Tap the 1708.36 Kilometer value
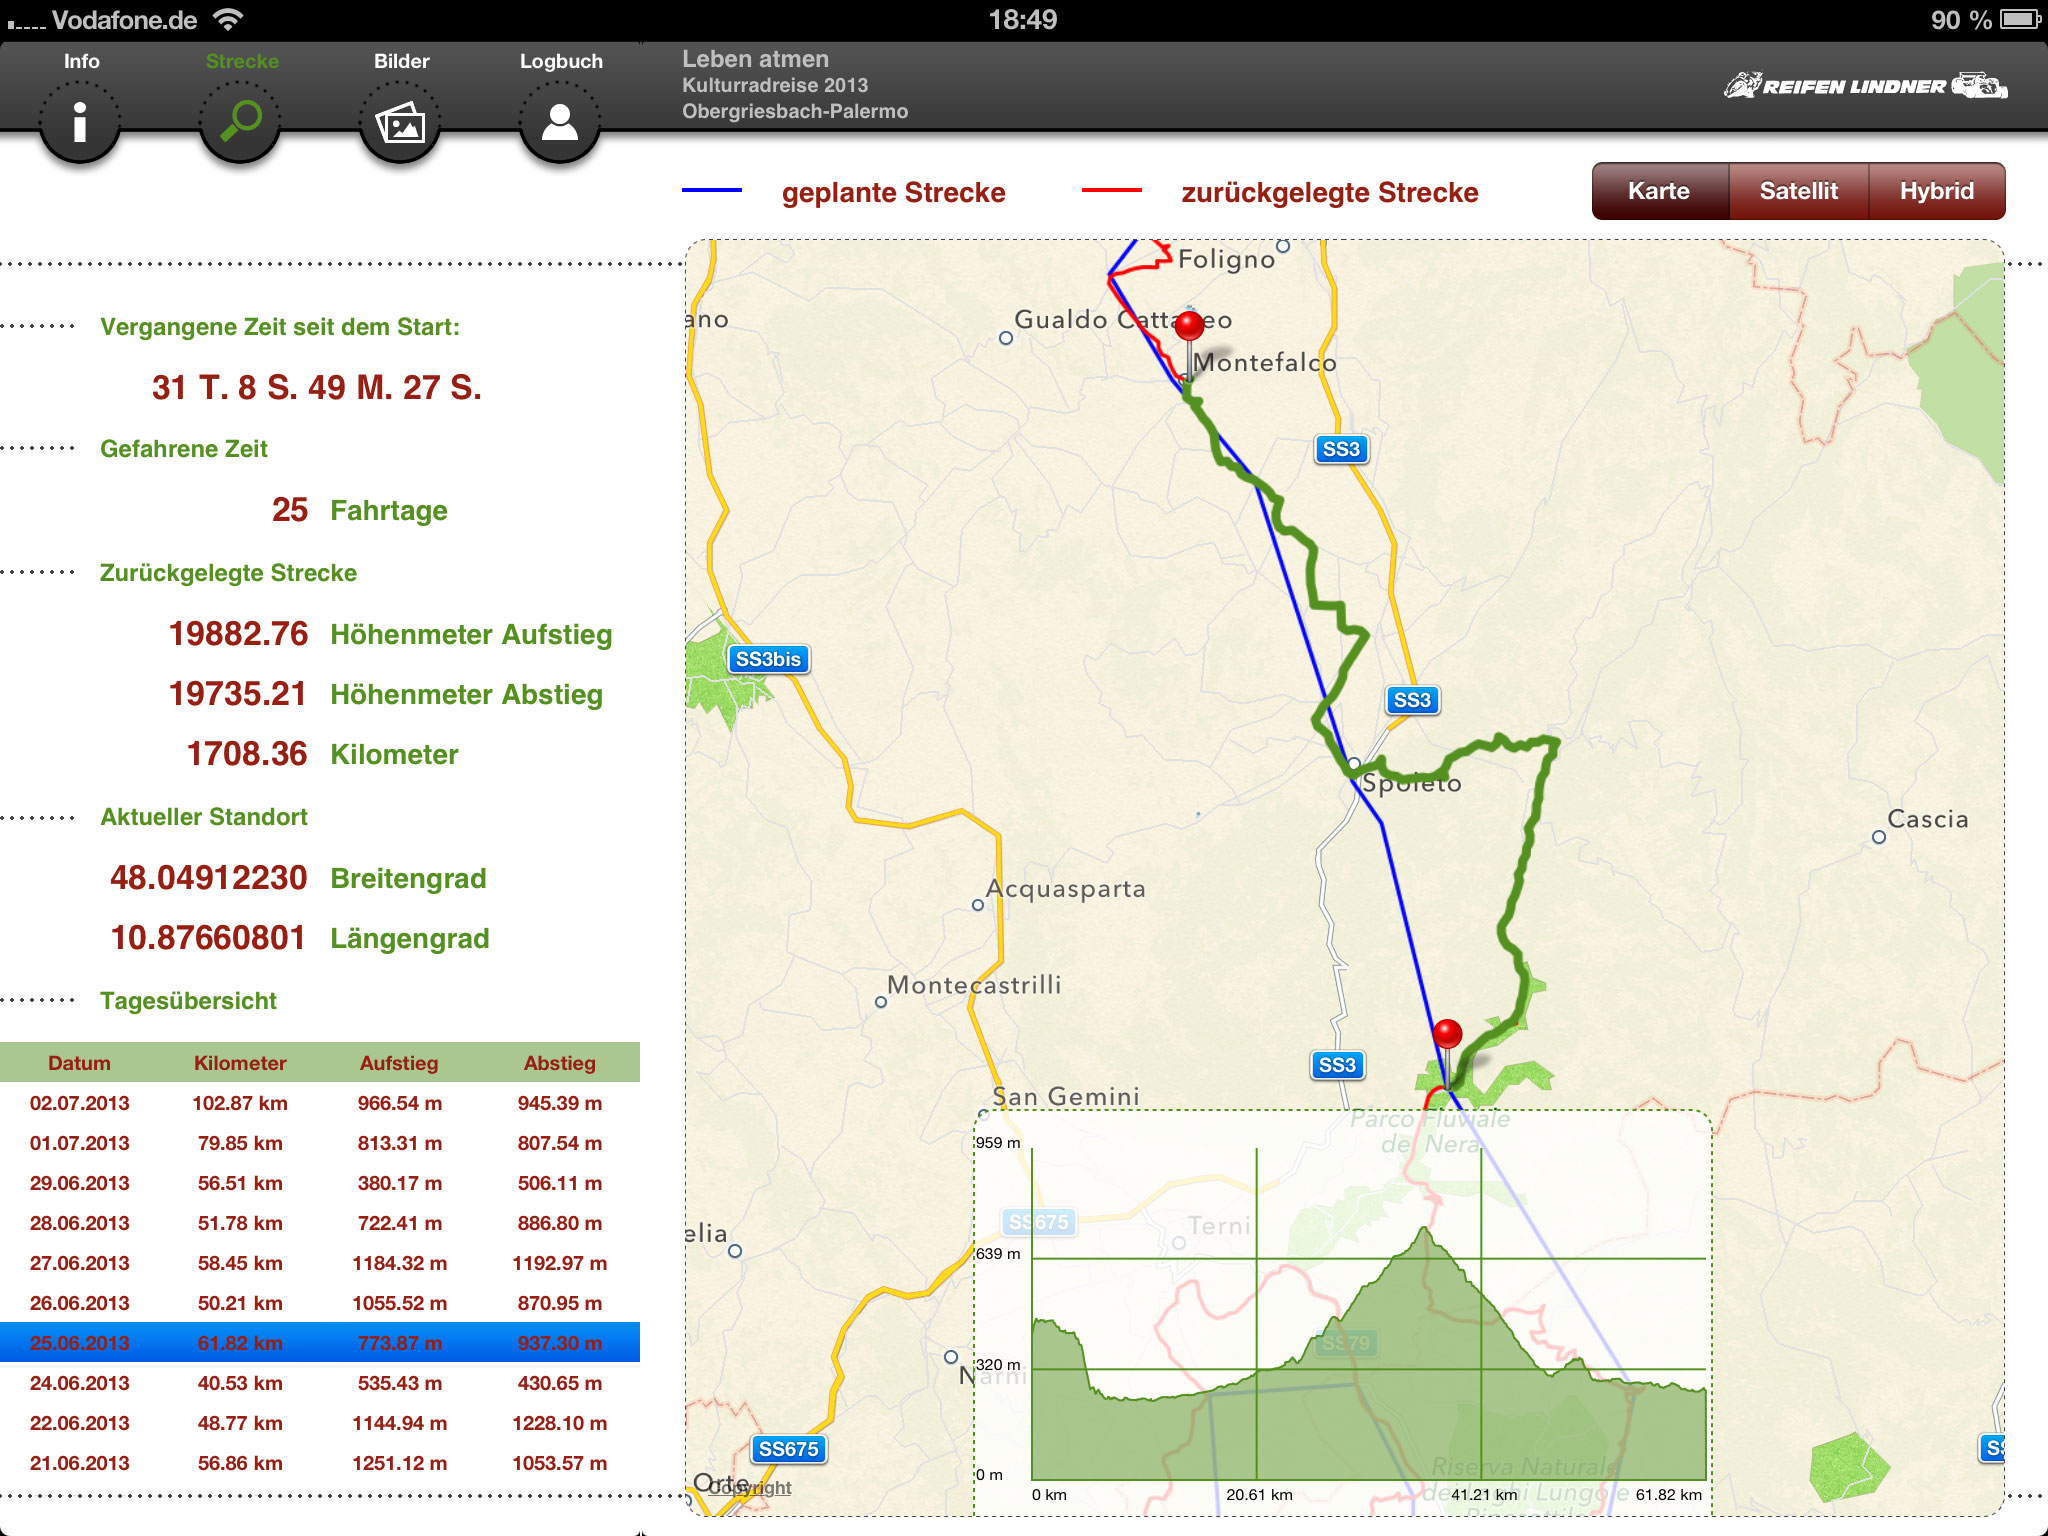 247,754
